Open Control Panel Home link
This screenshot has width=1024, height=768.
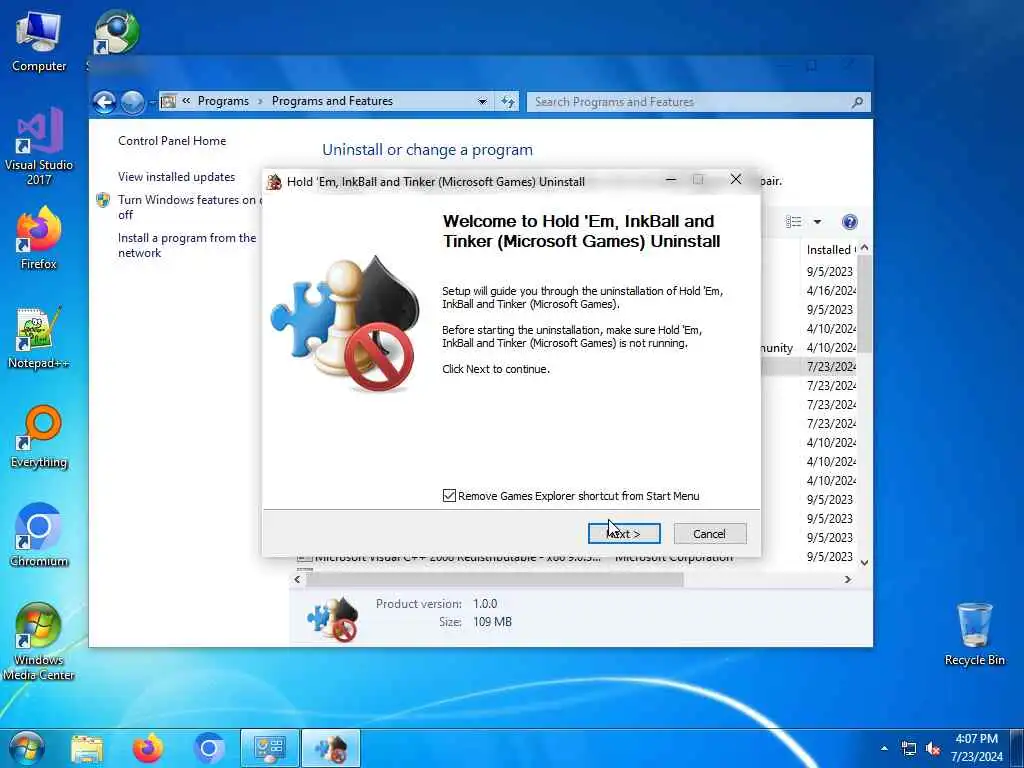pos(172,140)
